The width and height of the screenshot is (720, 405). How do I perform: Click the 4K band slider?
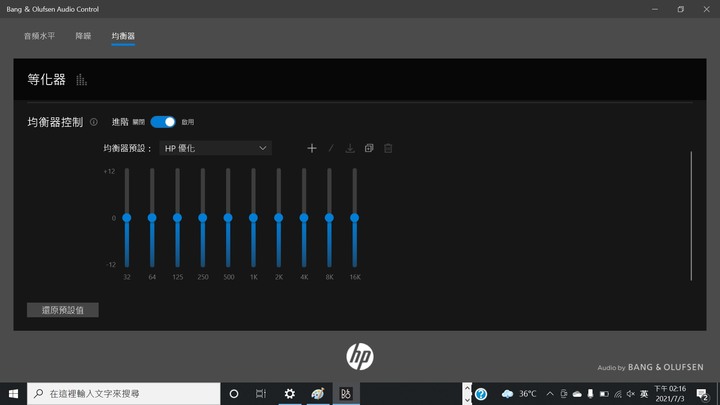[x=304, y=218]
